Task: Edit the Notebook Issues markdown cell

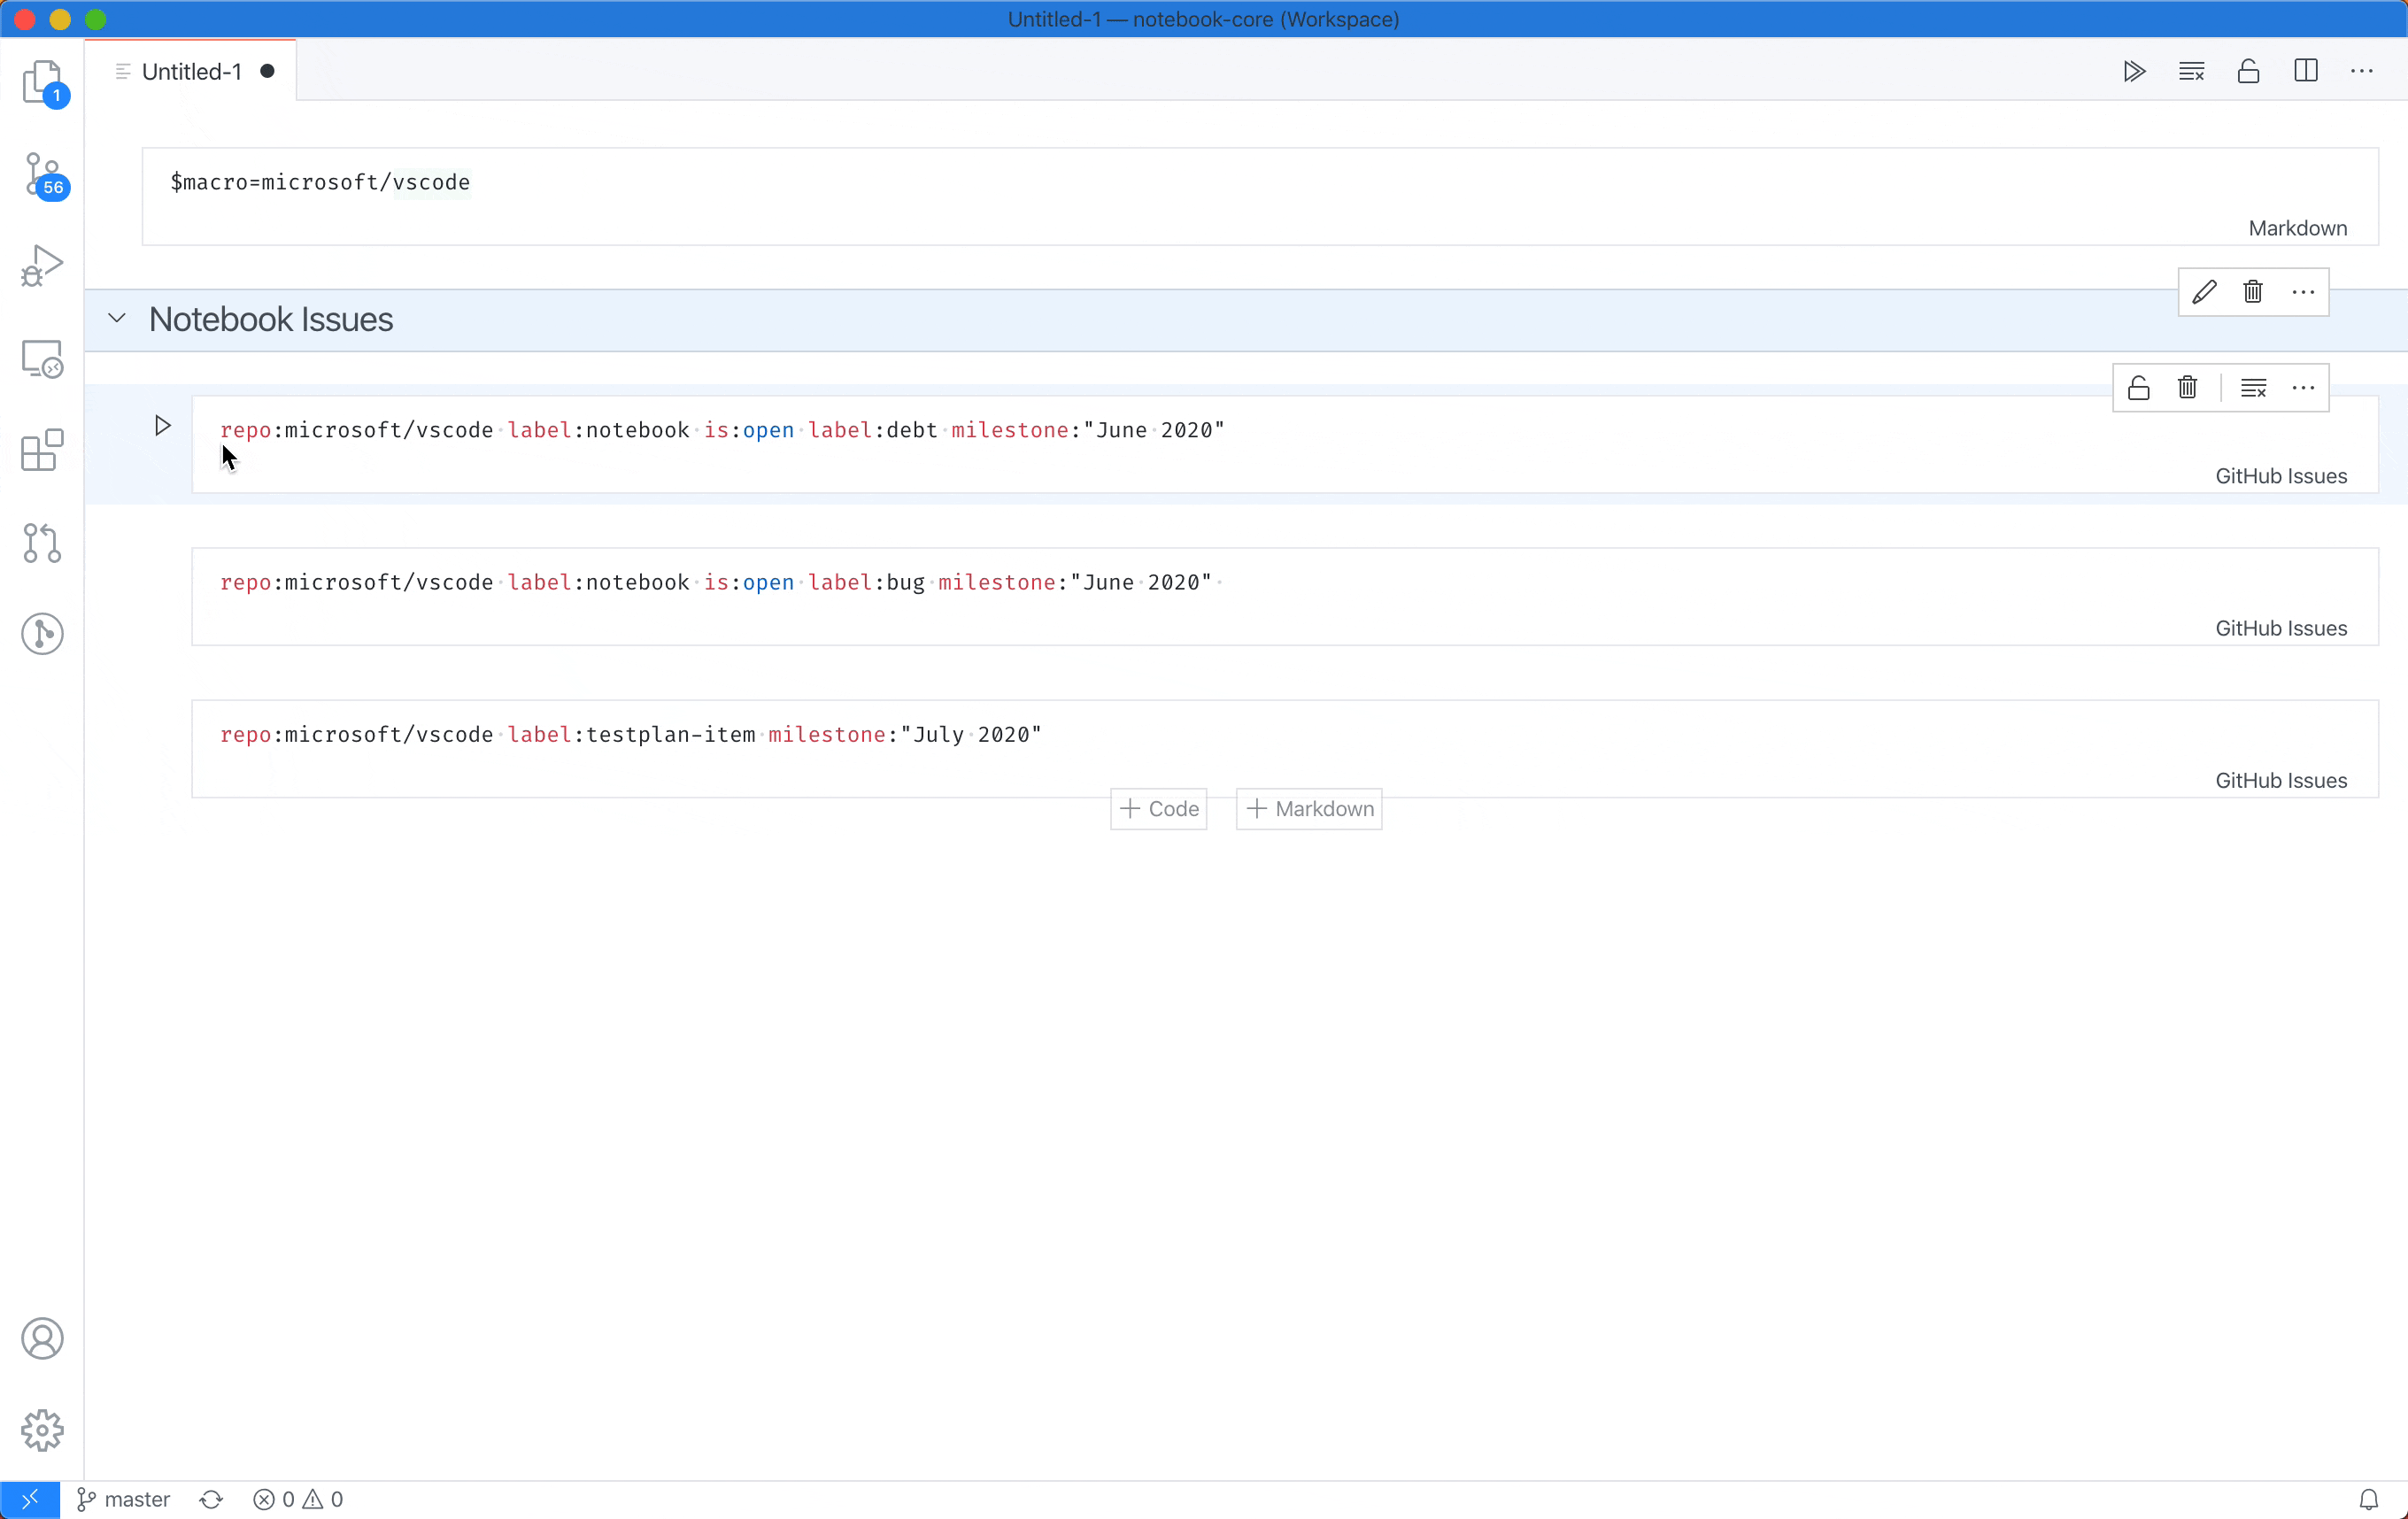Action: pos(2205,292)
